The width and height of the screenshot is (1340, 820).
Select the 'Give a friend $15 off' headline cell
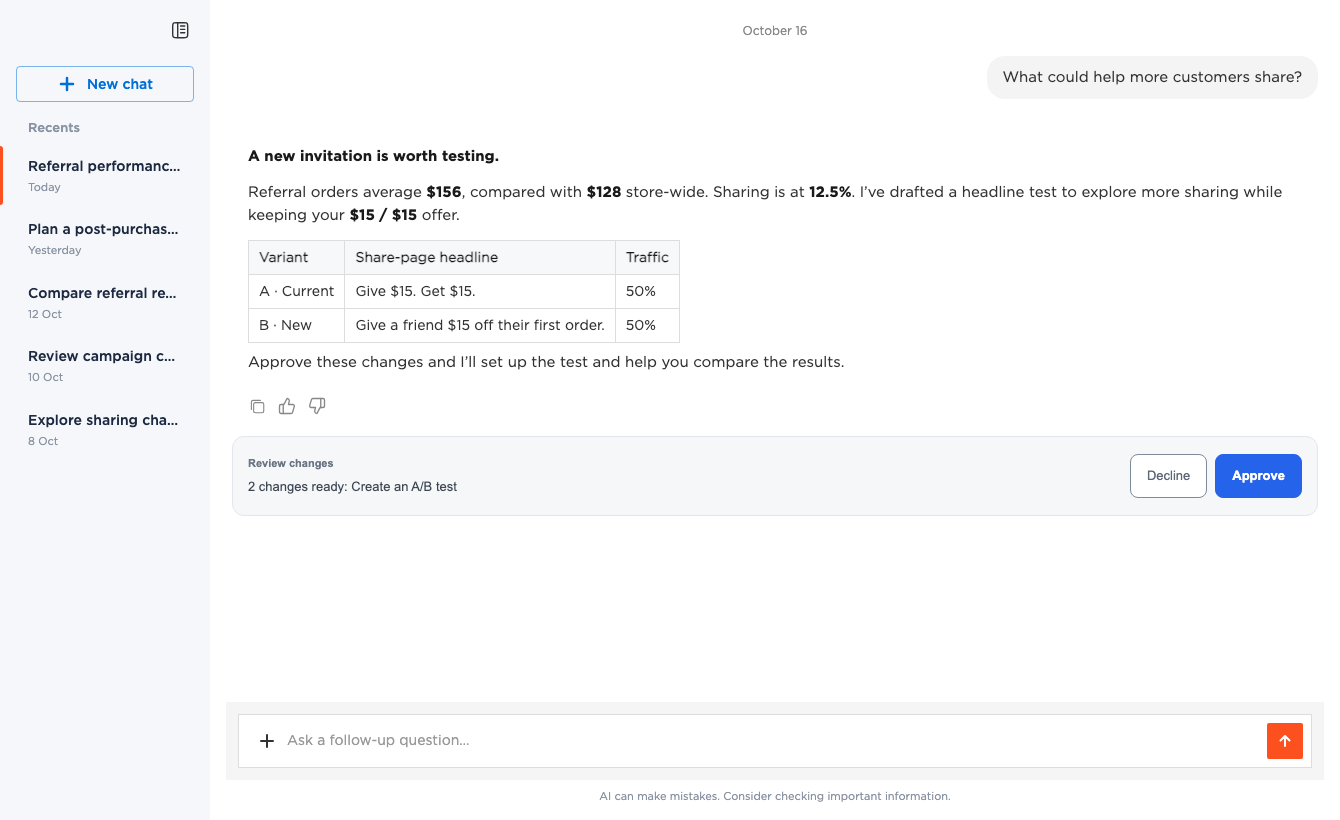(480, 325)
